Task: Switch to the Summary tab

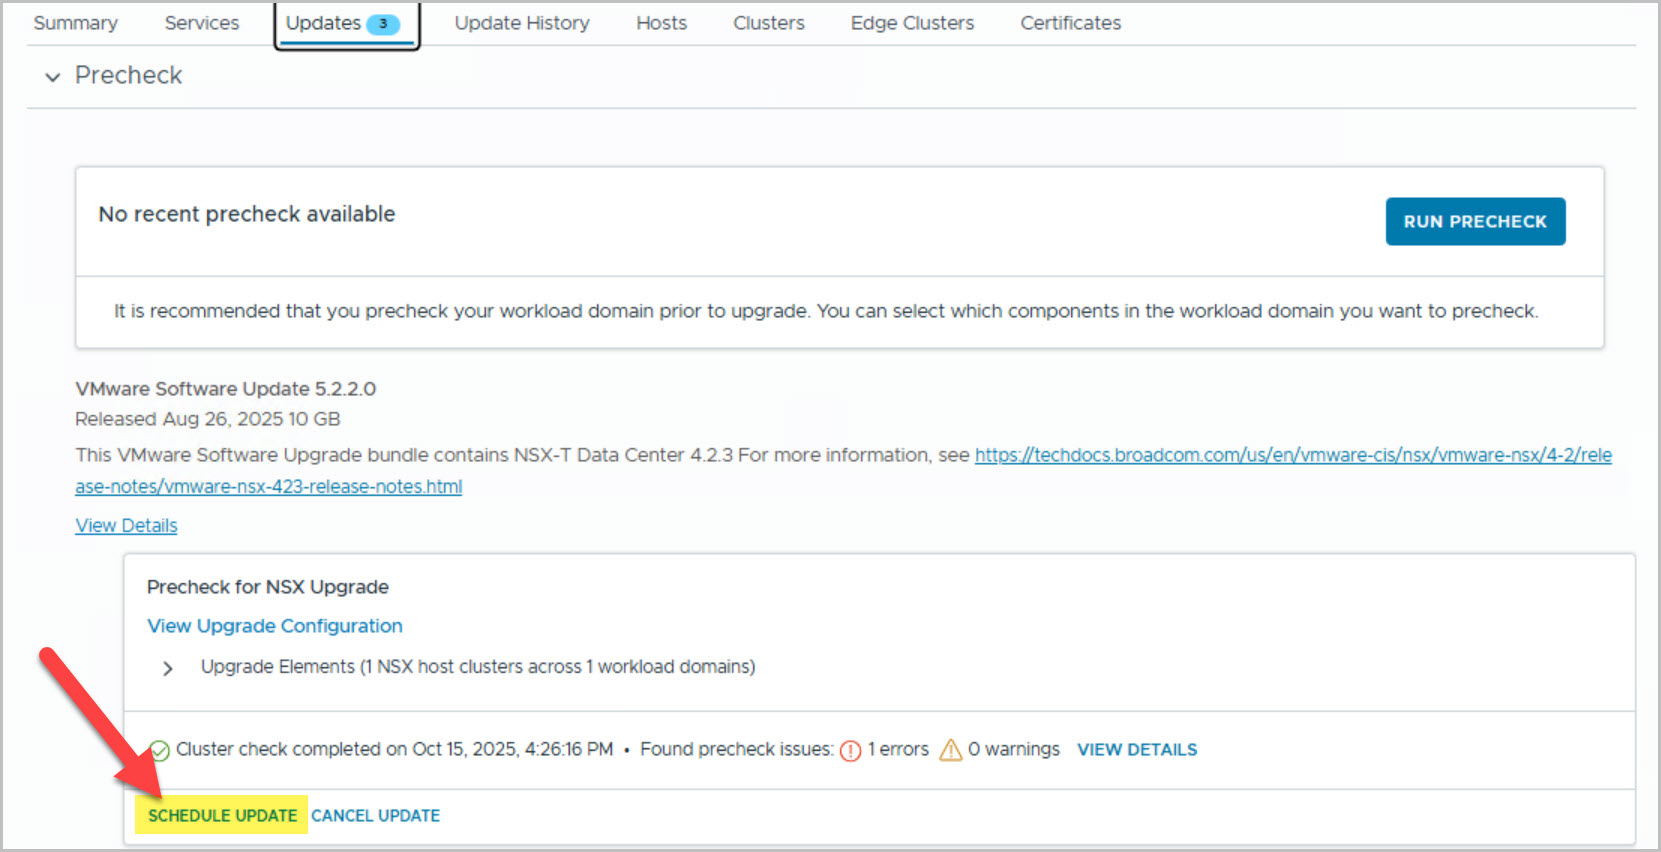Action: pyautogui.click(x=75, y=23)
